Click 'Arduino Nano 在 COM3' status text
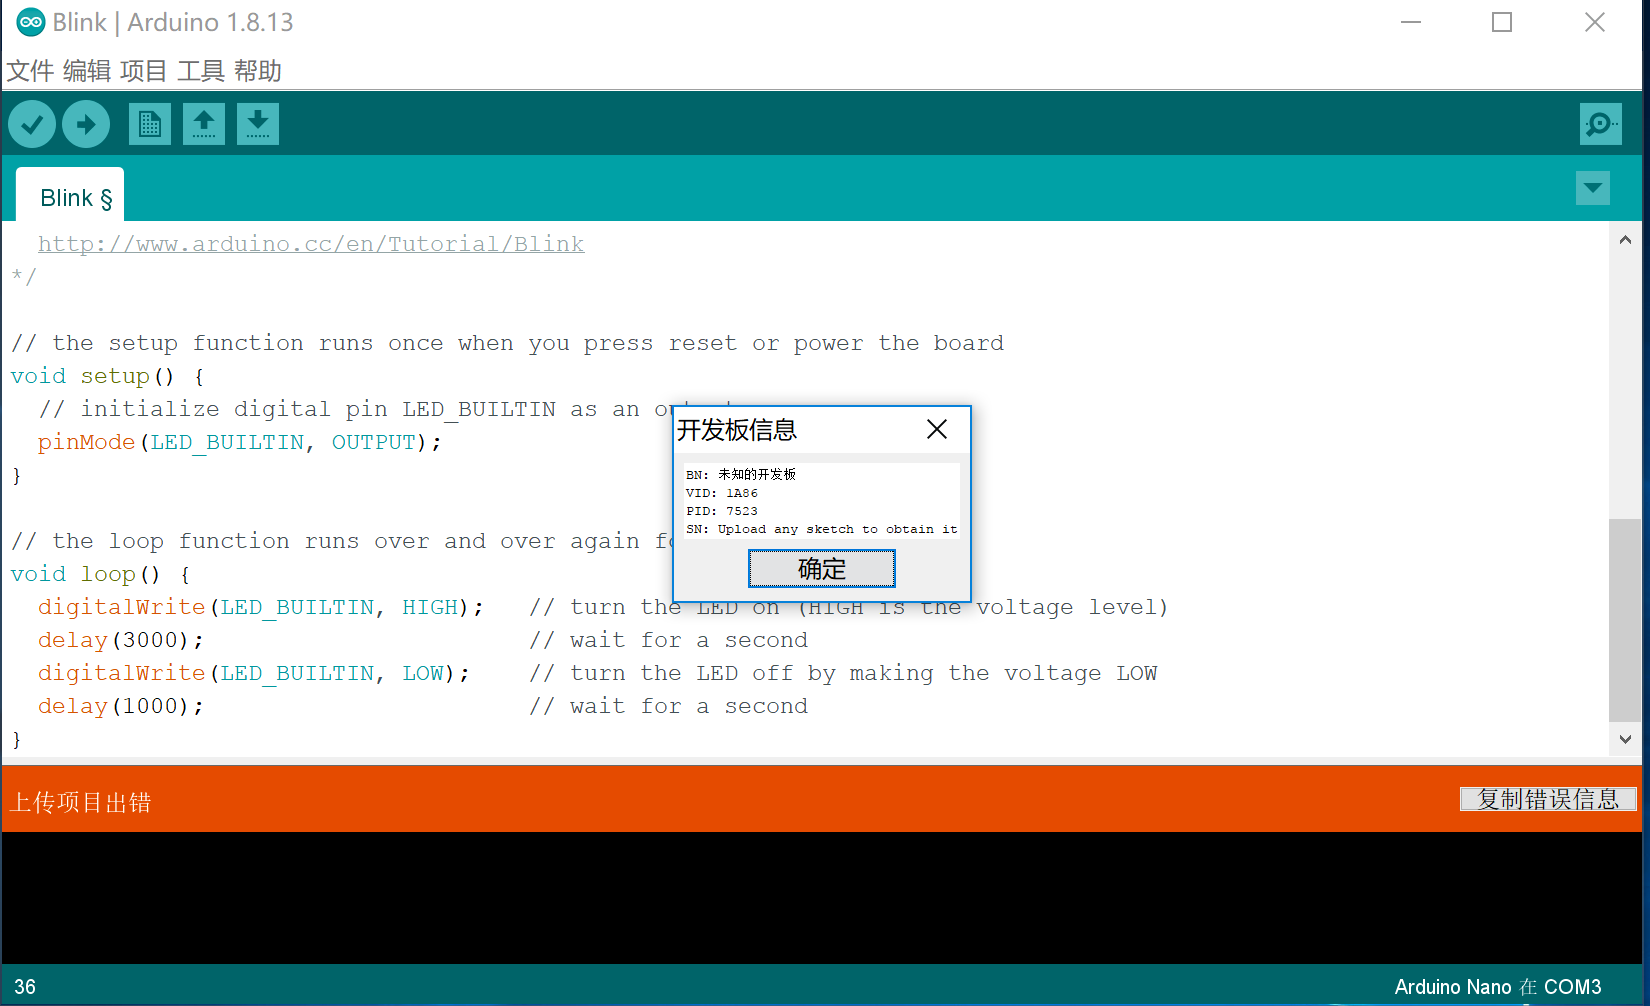This screenshot has width=1650, height=1006. pyautogui.click(x=1498, y=987)
